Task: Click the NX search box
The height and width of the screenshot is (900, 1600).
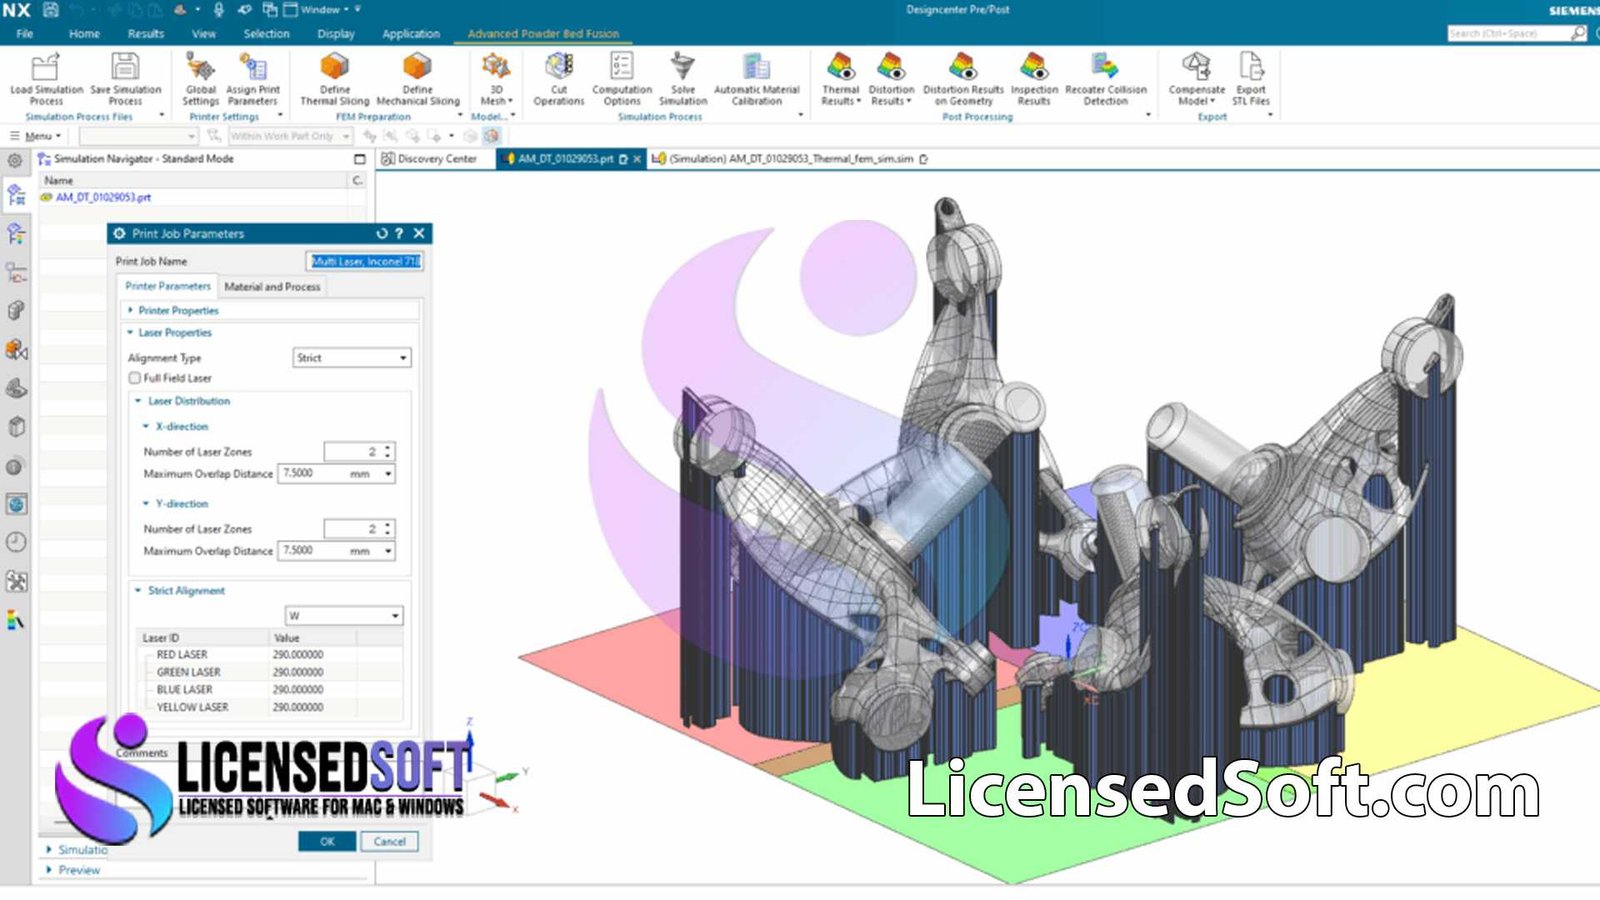Action: (1507, 33)
